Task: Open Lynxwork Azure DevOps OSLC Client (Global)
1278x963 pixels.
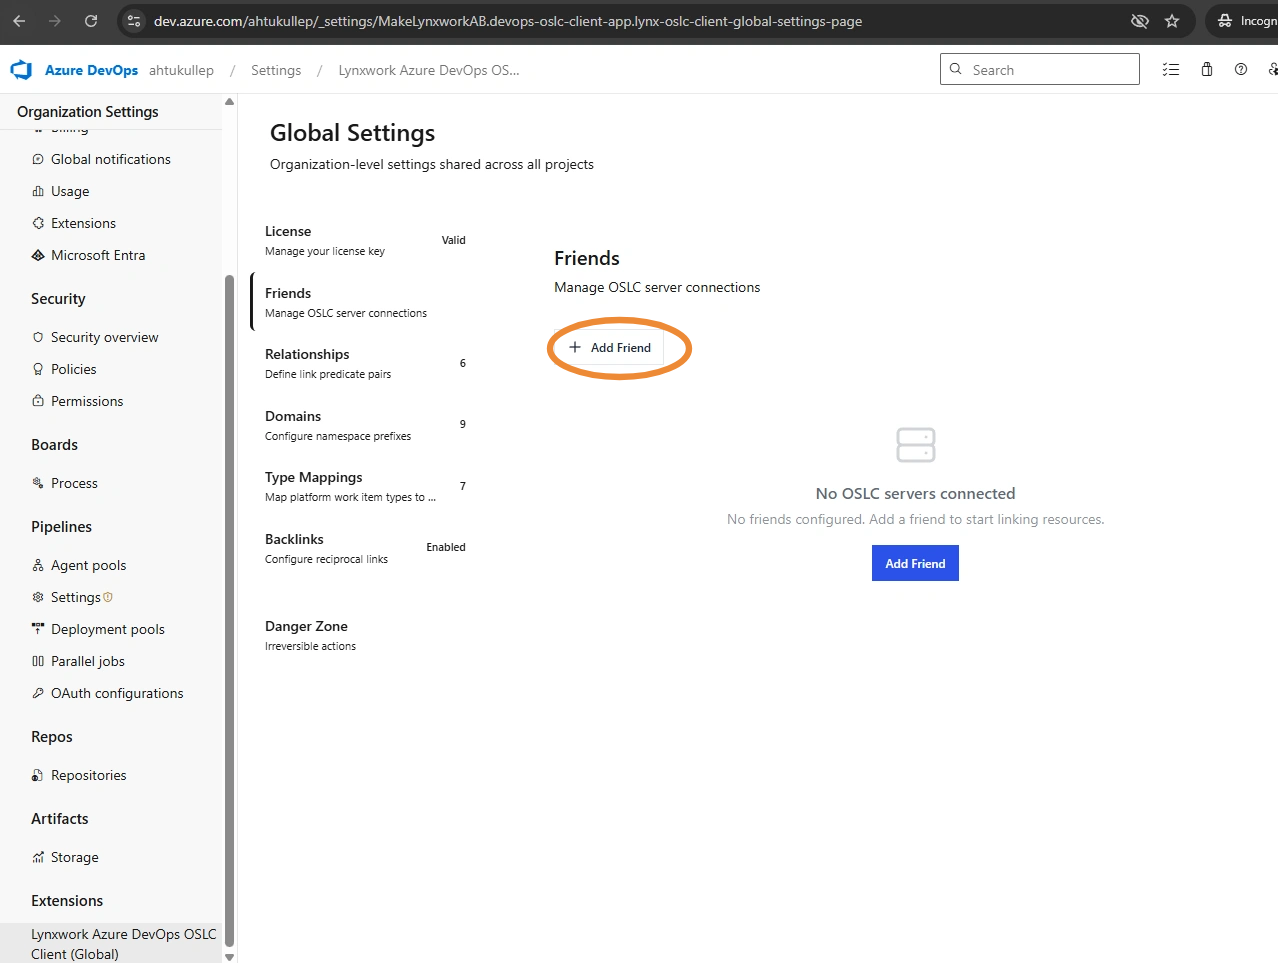Action: pos(111,943)
